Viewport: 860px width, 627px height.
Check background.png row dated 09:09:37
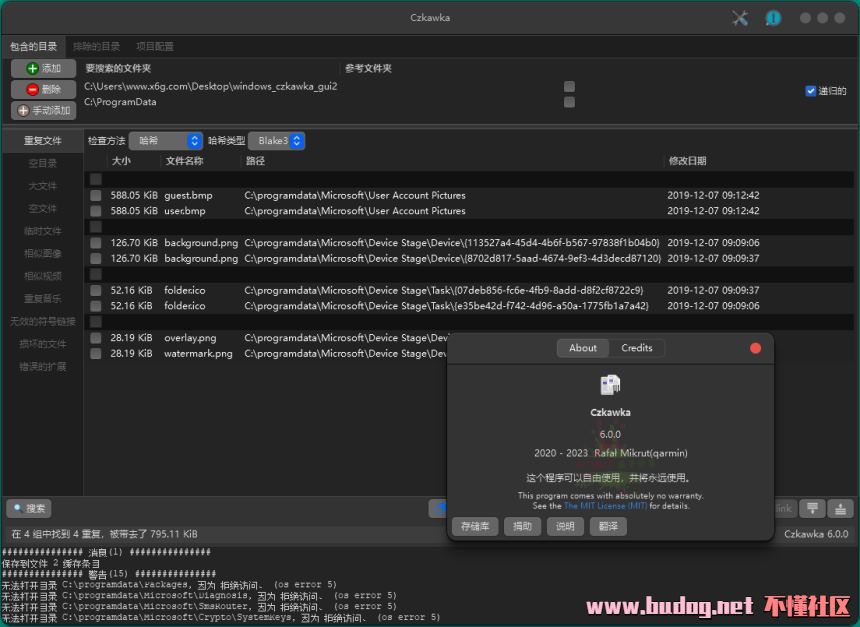tap(96, 258)
